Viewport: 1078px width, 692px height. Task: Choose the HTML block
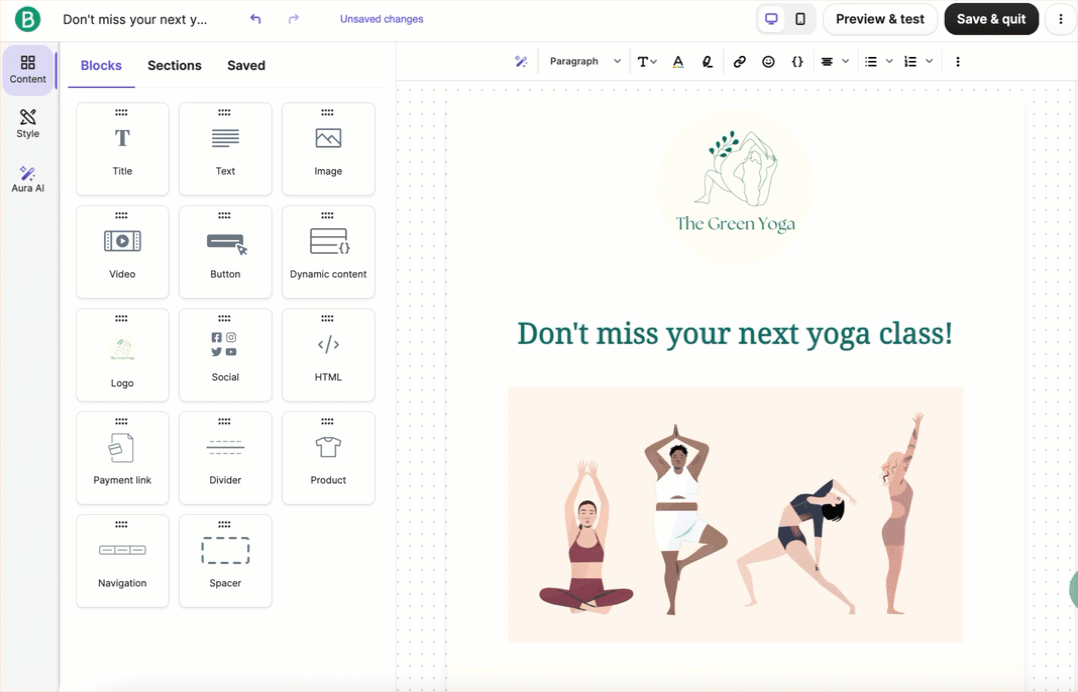pos(328,354)
